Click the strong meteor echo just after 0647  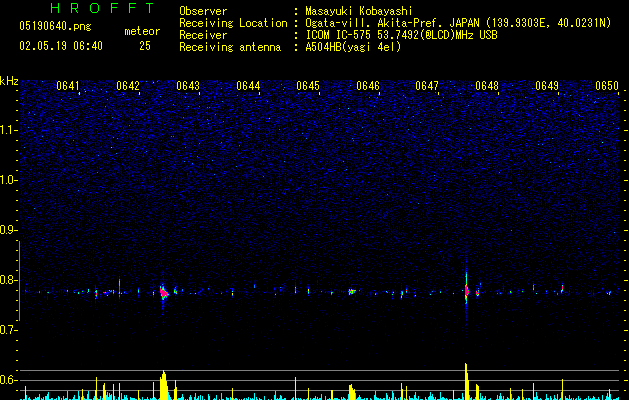pos(467,291)
